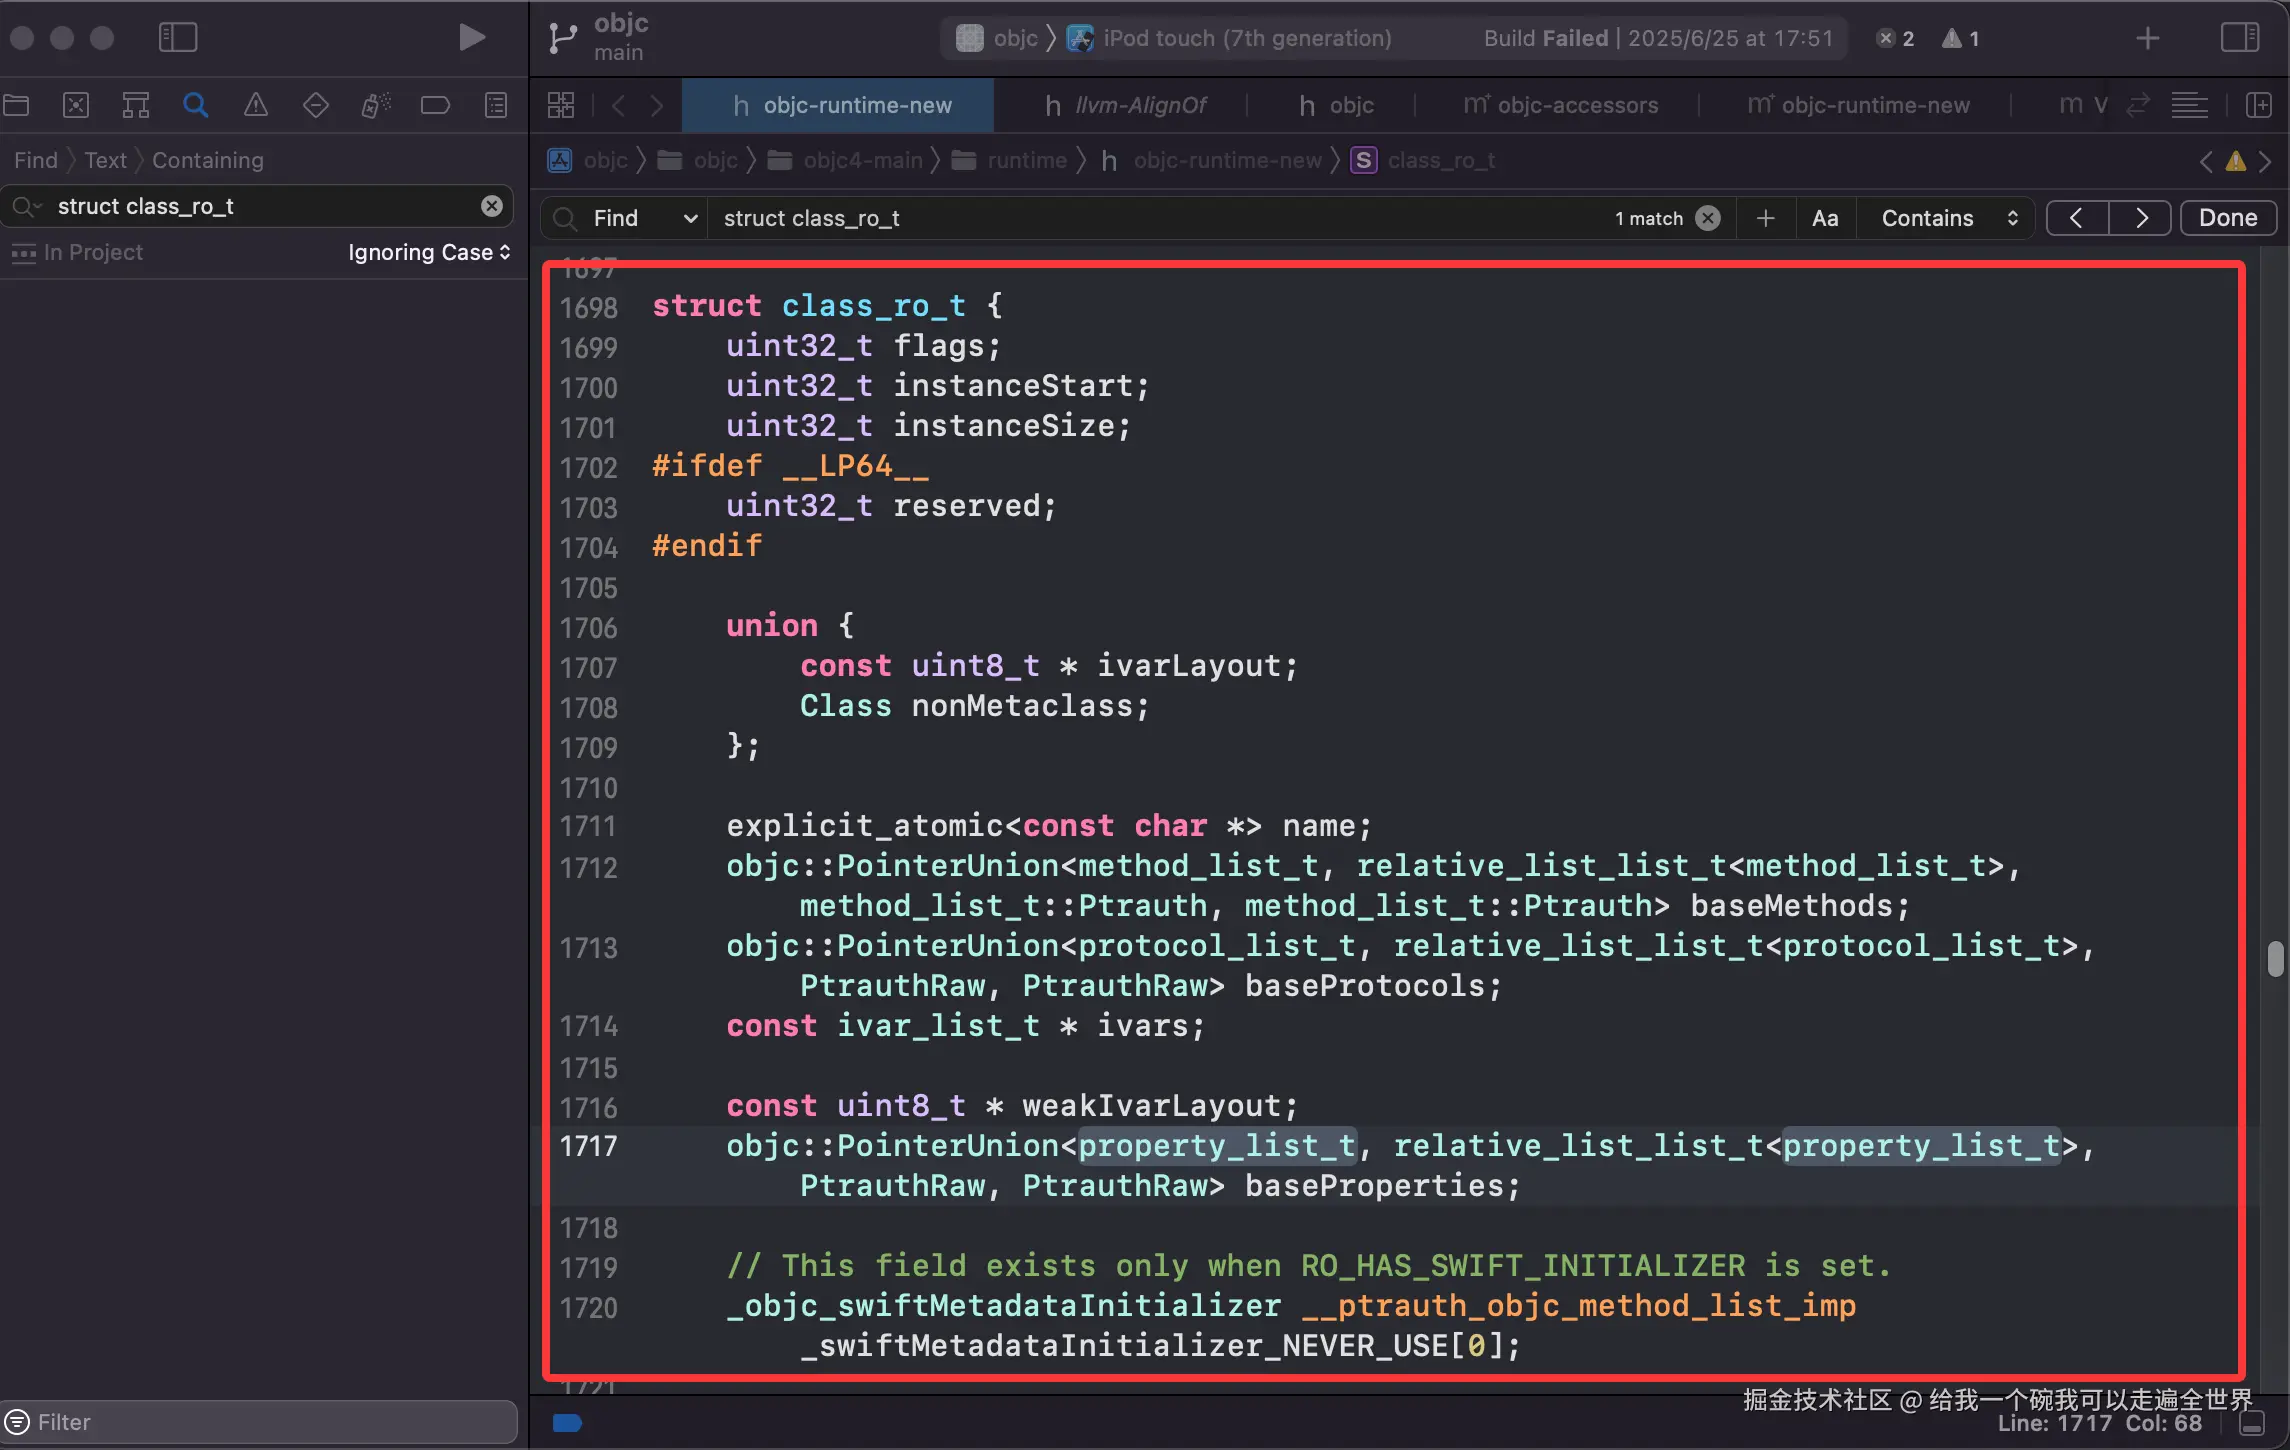Switch to the llvm-AlignOf tab
Viewport: 2290px width, 1450px height.
[x=1125, y=105]
